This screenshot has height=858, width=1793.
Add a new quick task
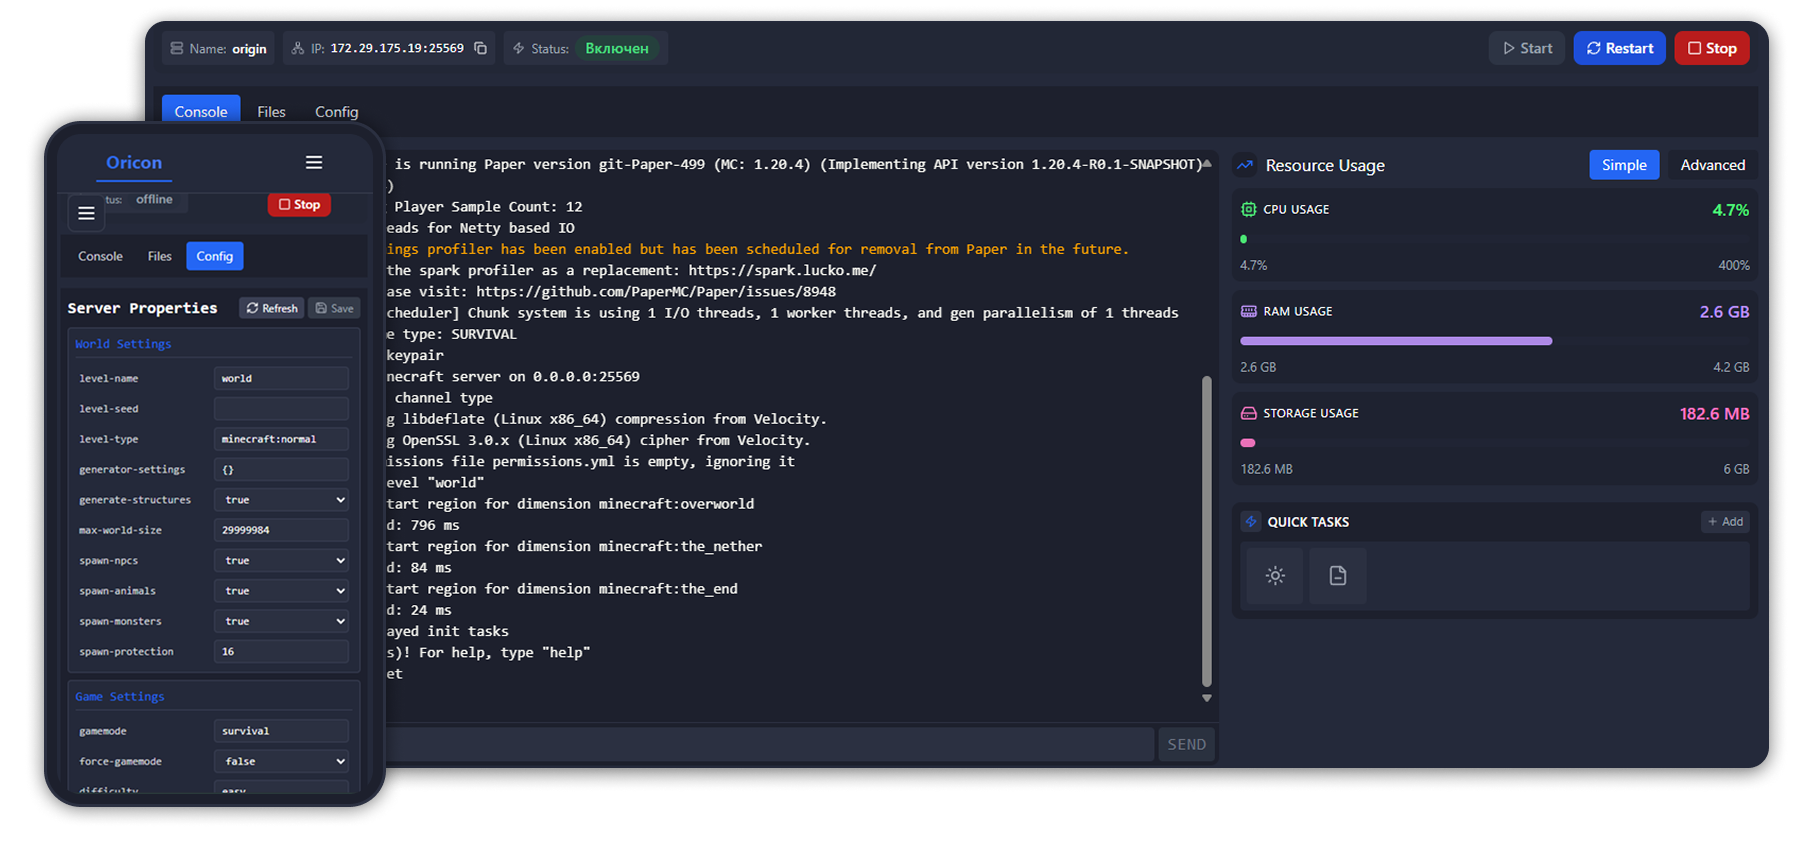point(1725,522)
